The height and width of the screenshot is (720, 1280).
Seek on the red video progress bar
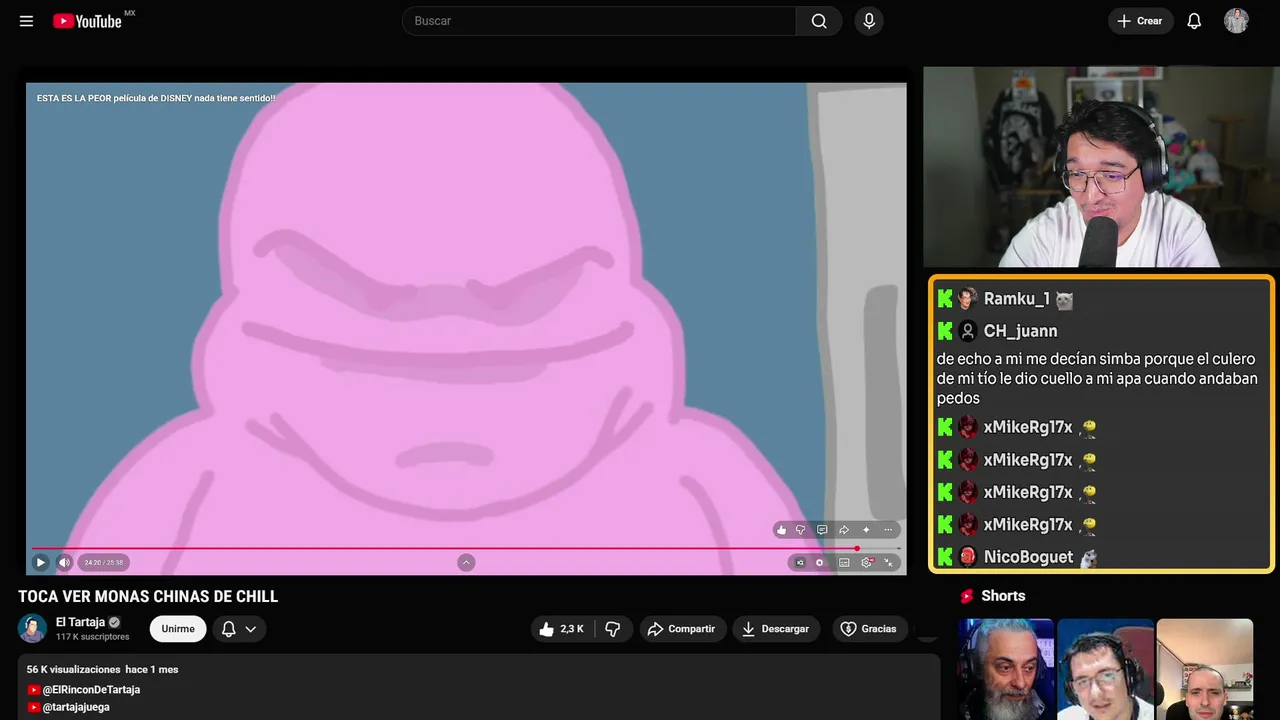click(x=466, y=548)
